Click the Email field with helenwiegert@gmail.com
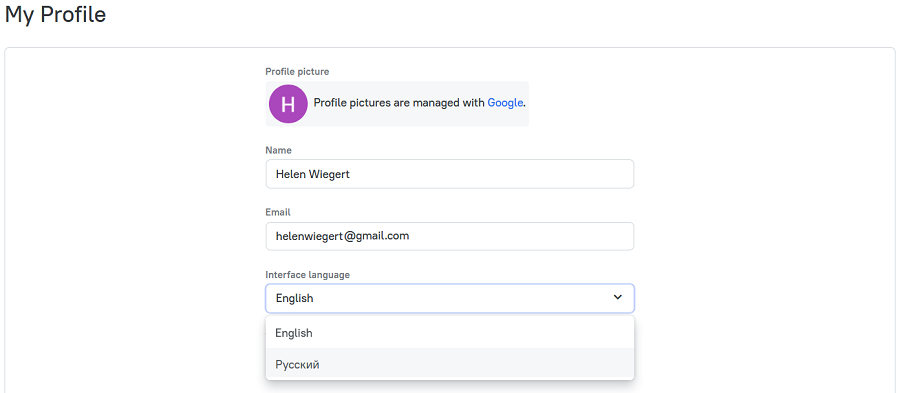Viewport: 900px width, 393px height. tap(449, 236)
